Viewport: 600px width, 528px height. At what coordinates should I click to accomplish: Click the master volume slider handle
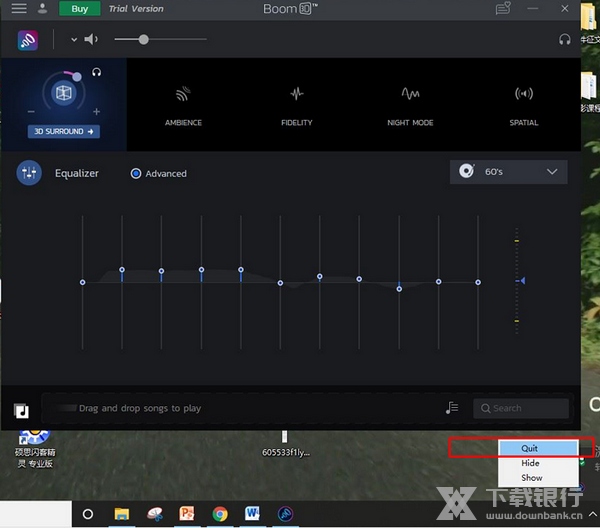coord(144,40)
